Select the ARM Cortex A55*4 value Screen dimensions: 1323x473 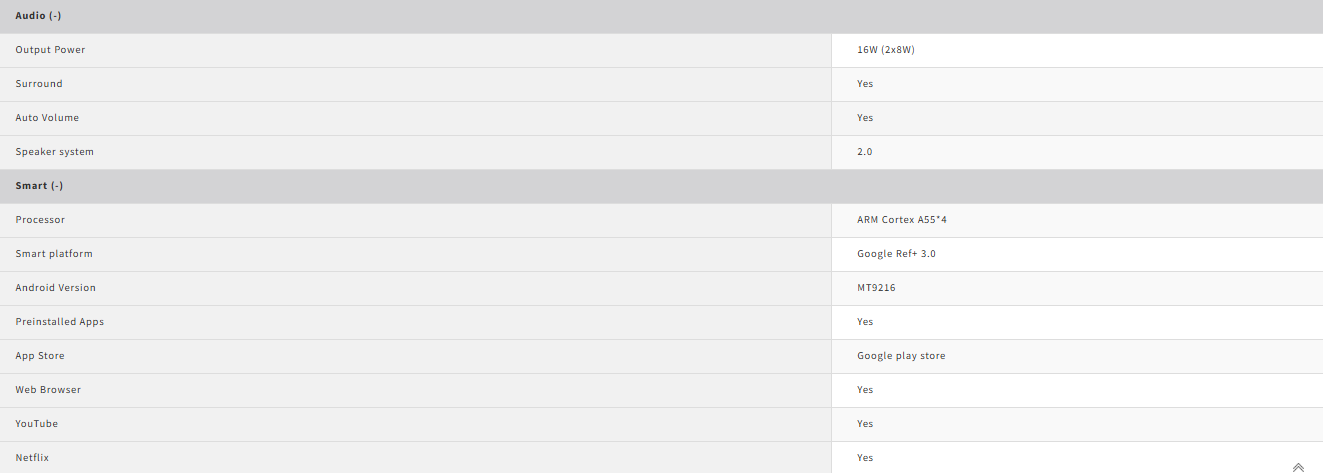point(902,220)
